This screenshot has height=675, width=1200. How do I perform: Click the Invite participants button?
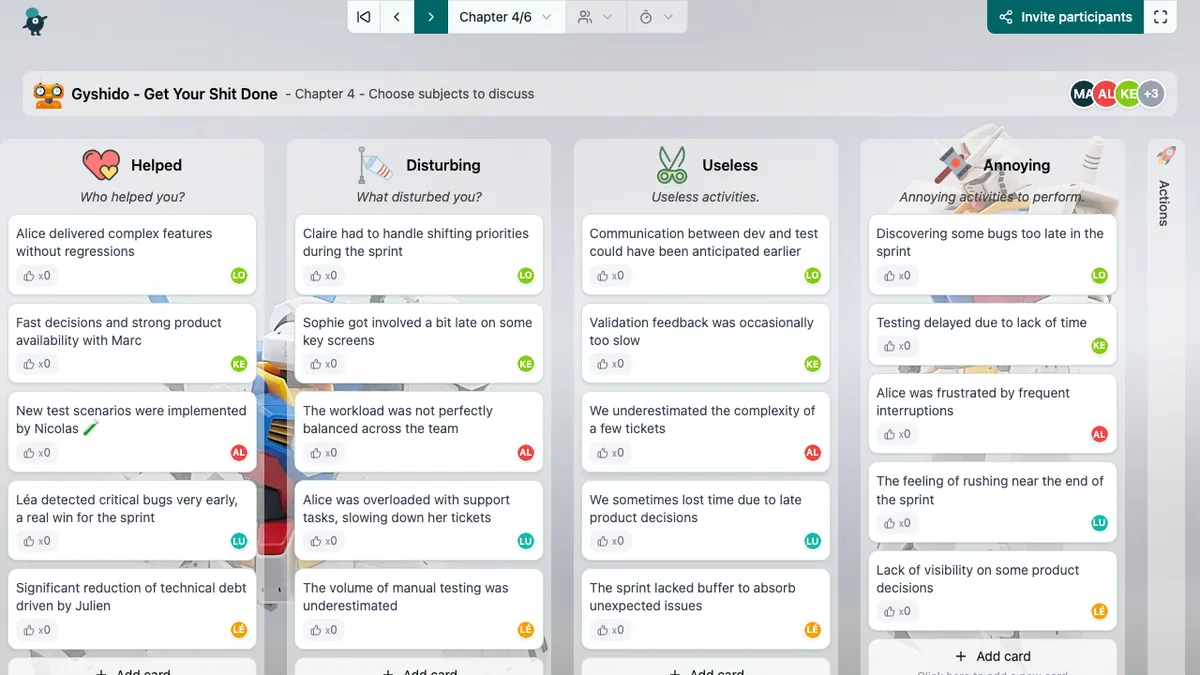(x=1065, y=17)
